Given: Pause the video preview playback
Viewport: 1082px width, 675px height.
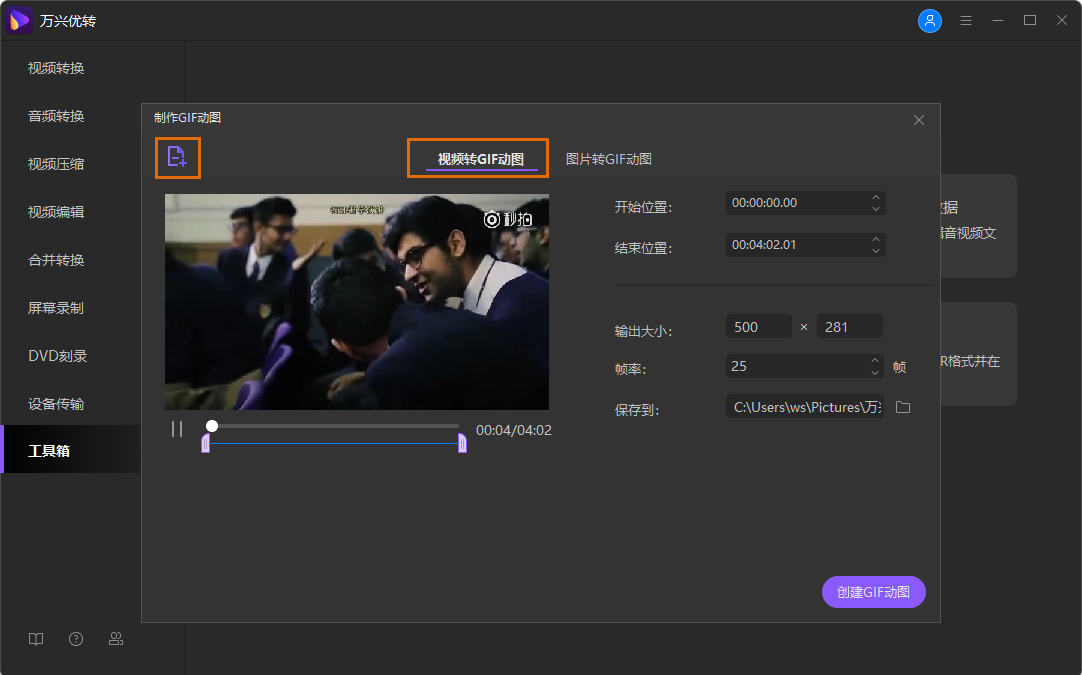Looking at the screenshot, I should point(177,429).
